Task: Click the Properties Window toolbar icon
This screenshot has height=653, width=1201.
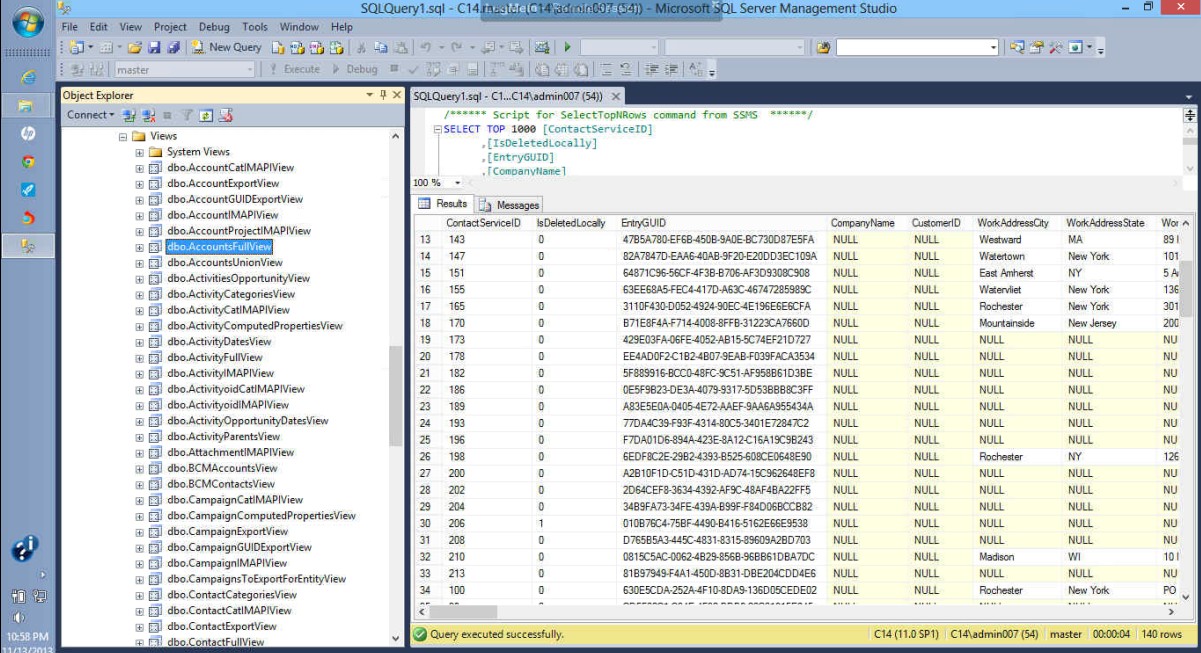Action: [x=1036, y=47]
